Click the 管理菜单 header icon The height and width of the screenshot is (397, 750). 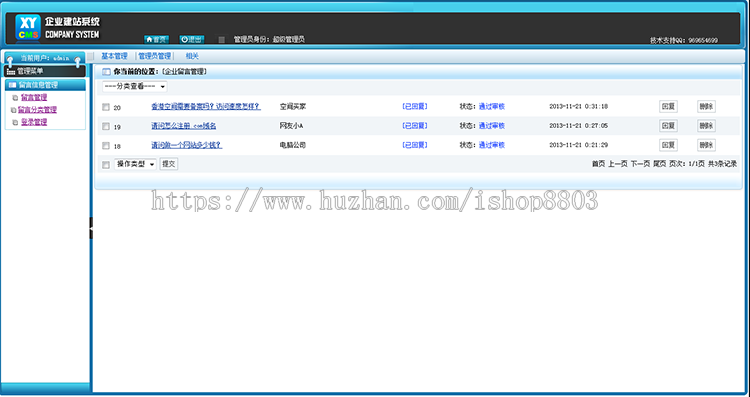[11, 71]
